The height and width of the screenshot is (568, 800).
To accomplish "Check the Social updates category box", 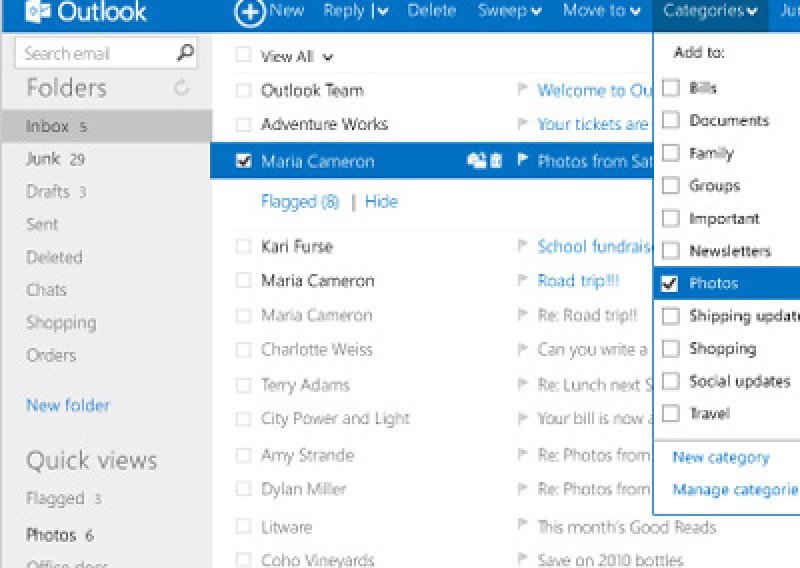I will tap(670, 381).
